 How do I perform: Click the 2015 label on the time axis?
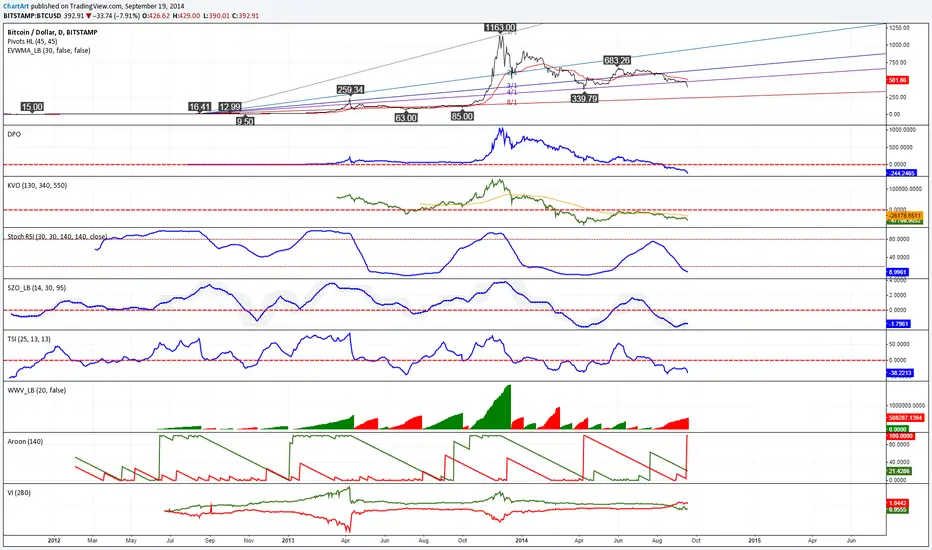pyautogui.click(x=754, y=540)
